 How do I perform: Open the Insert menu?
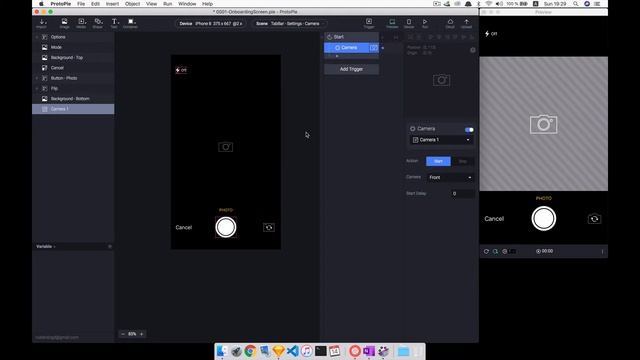112,4
